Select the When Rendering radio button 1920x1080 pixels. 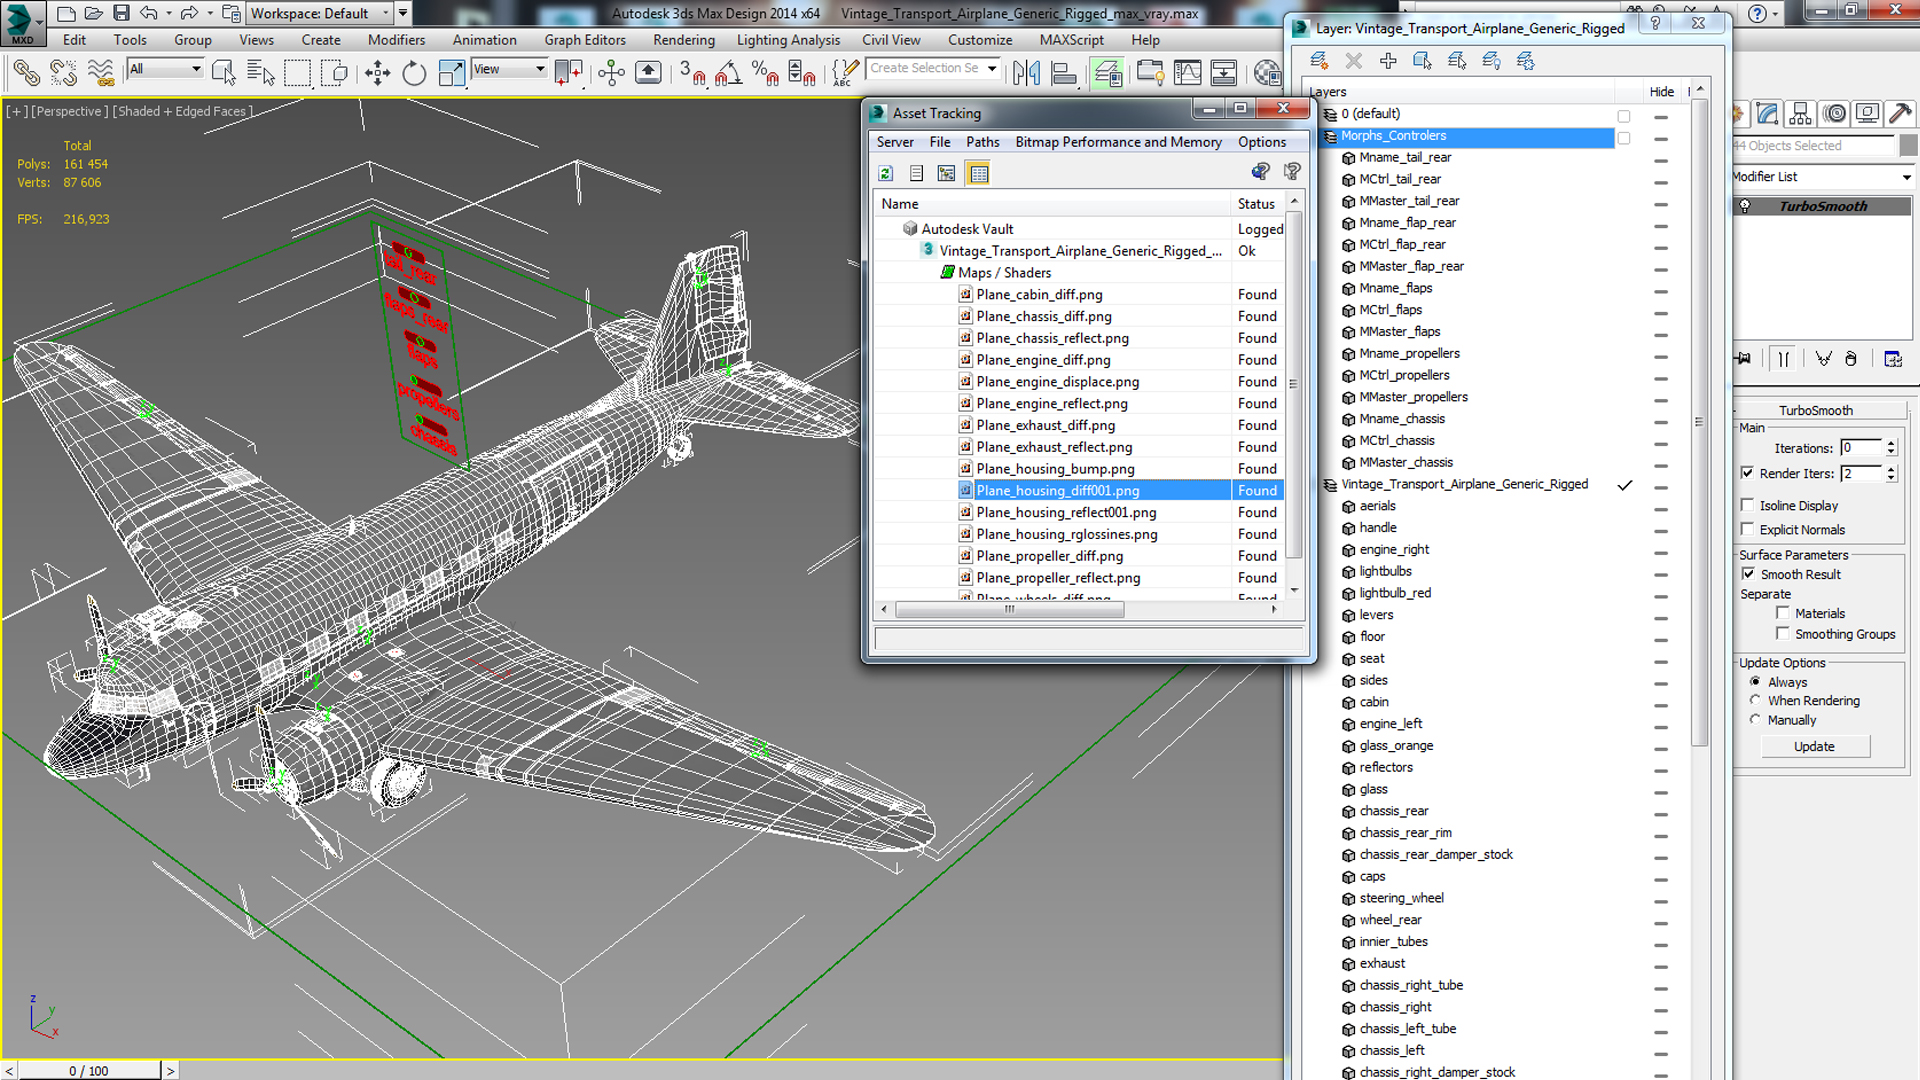click(1755, 700)
